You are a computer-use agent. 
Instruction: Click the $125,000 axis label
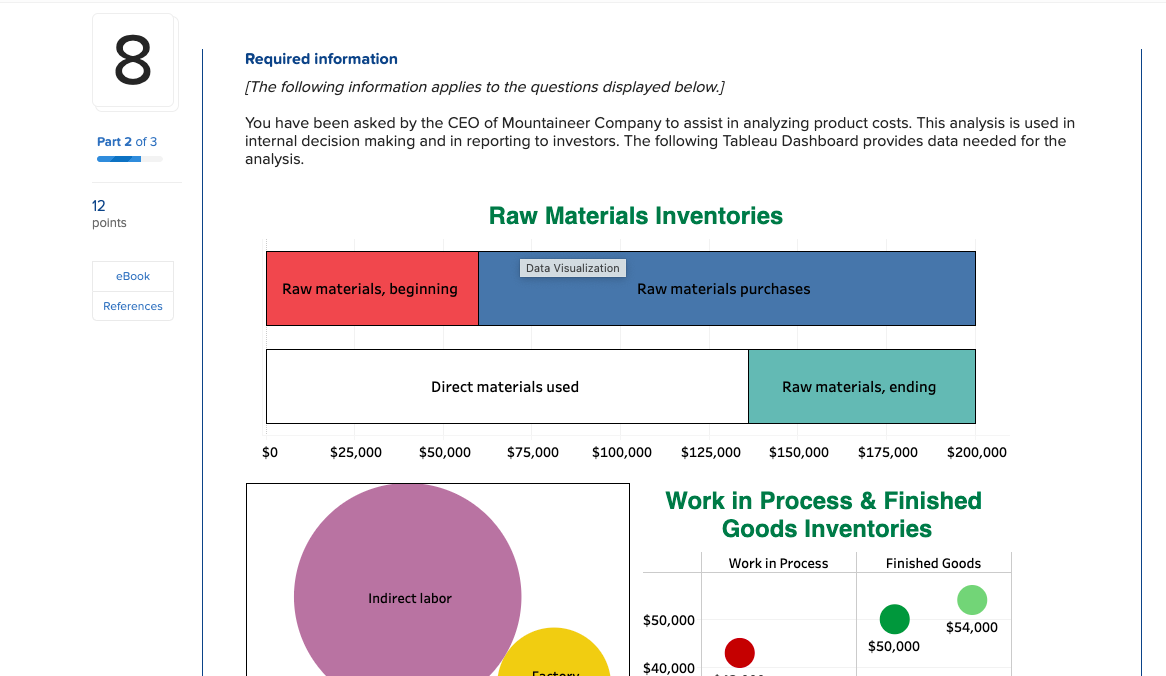711,452
